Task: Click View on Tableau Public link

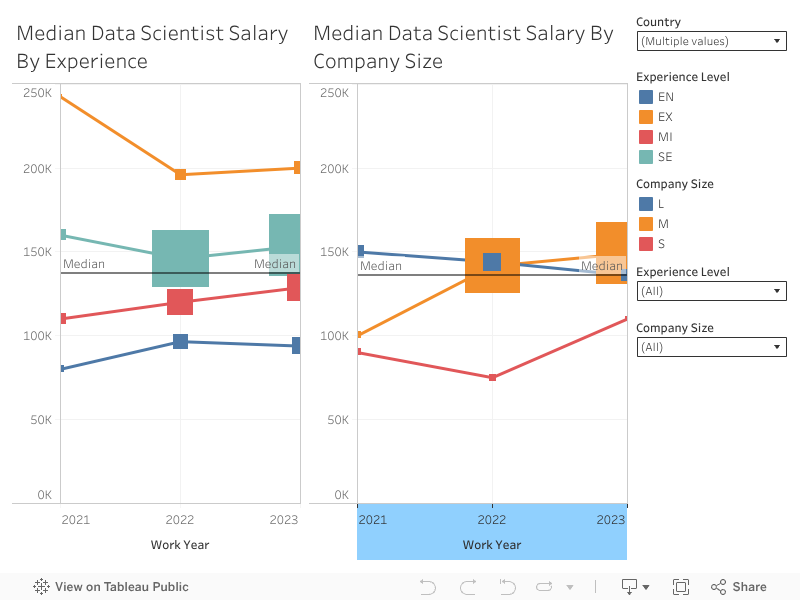Action: (x=111, y=587)
